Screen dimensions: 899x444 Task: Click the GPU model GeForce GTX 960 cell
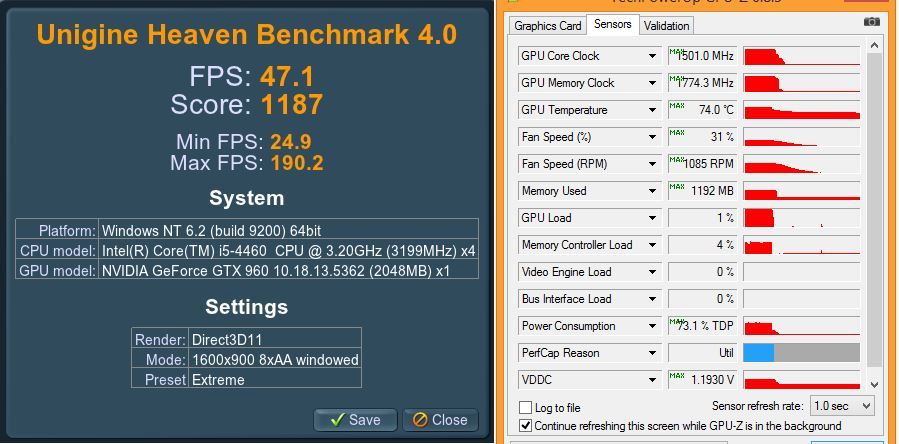click(288, 270)
